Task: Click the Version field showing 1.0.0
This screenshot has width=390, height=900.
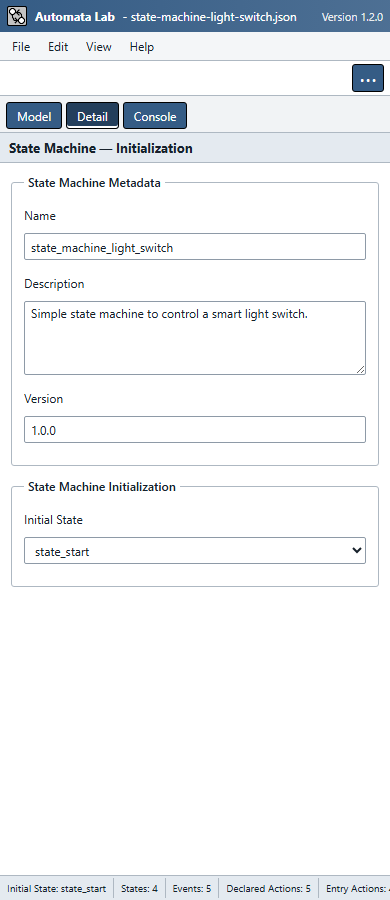Action: [195, 430]
